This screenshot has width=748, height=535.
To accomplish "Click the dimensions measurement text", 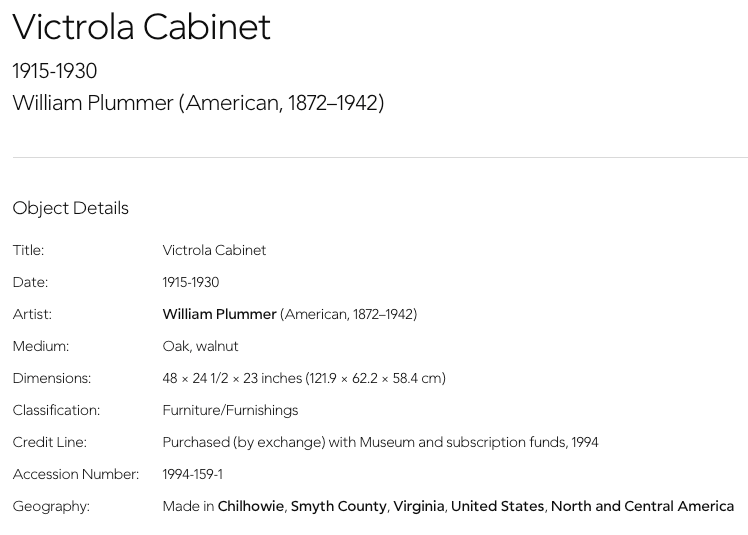I will pyautogui.click(x=304, y=378).
